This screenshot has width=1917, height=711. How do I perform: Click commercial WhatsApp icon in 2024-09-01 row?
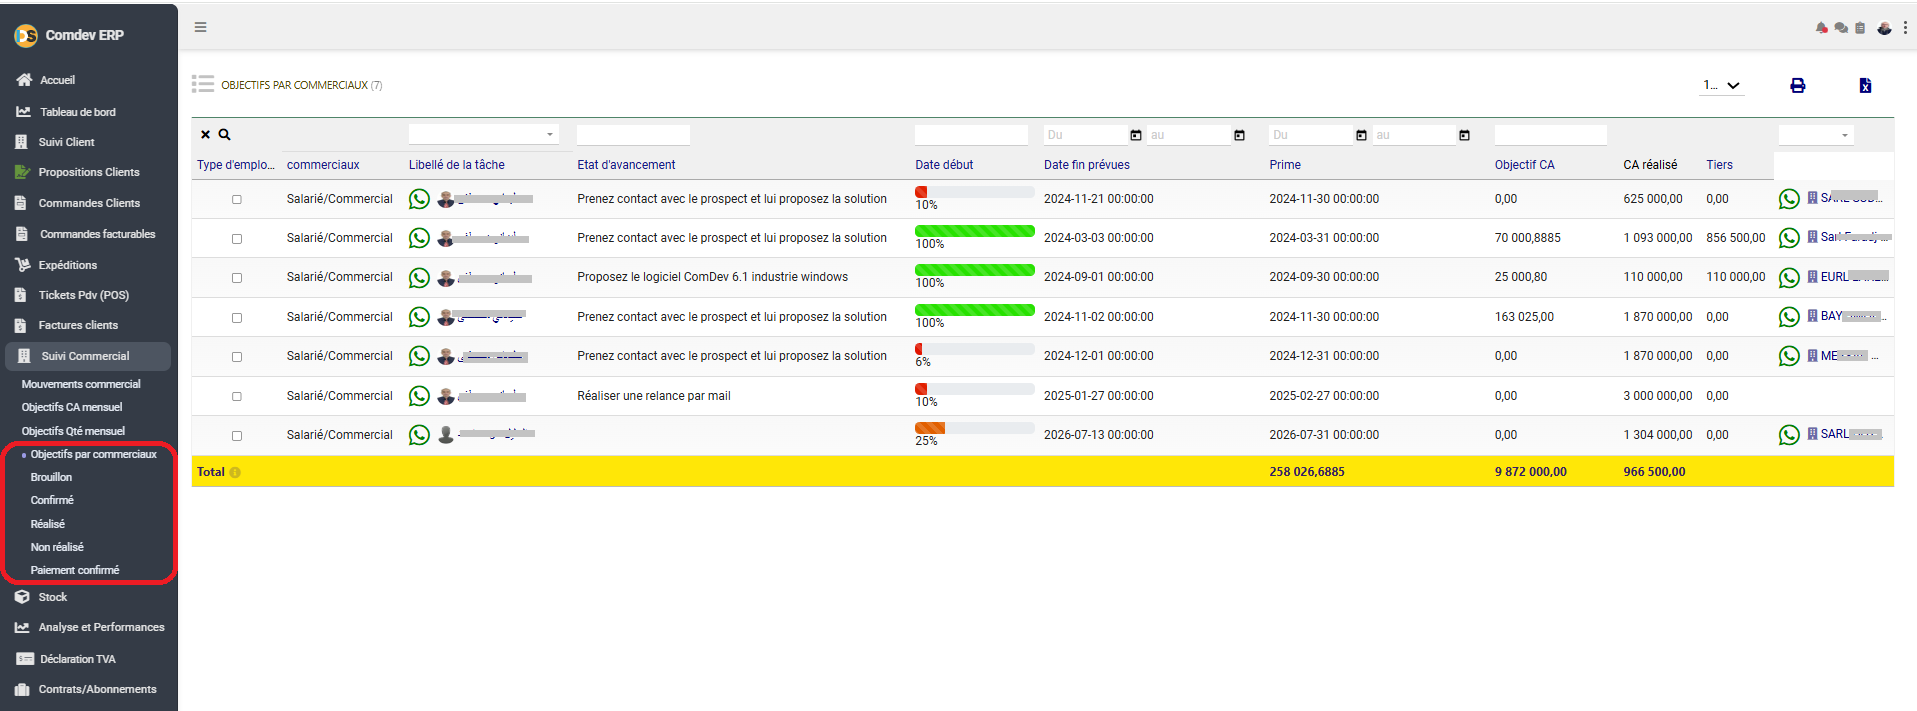419,277
